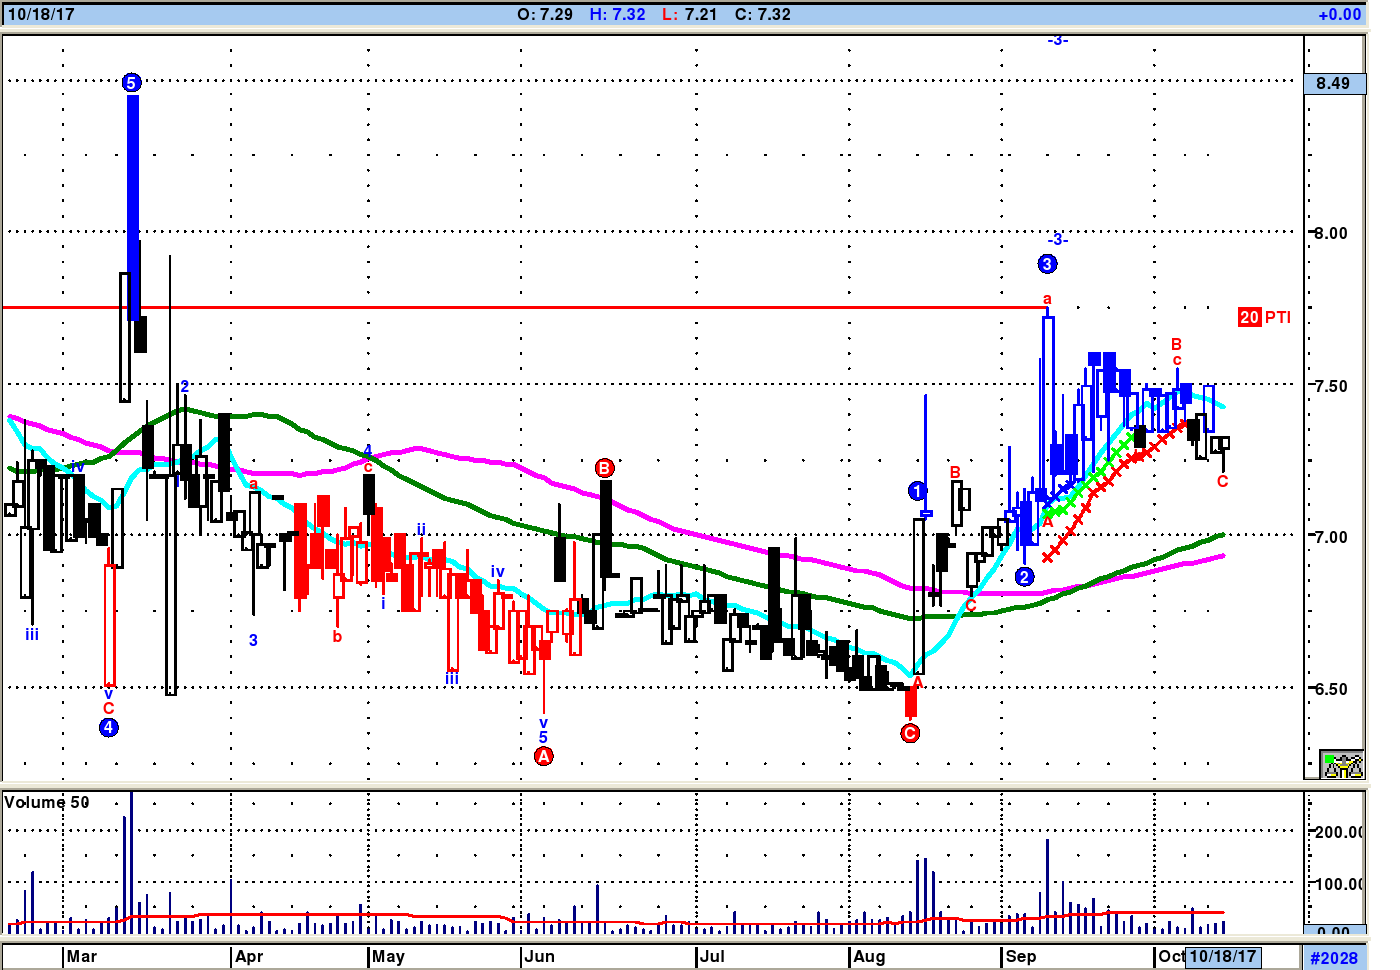Click the 10/18/17 date flag on time axis
The width and height of the screenshot is (1400, 970).
tap(1222, 956)
